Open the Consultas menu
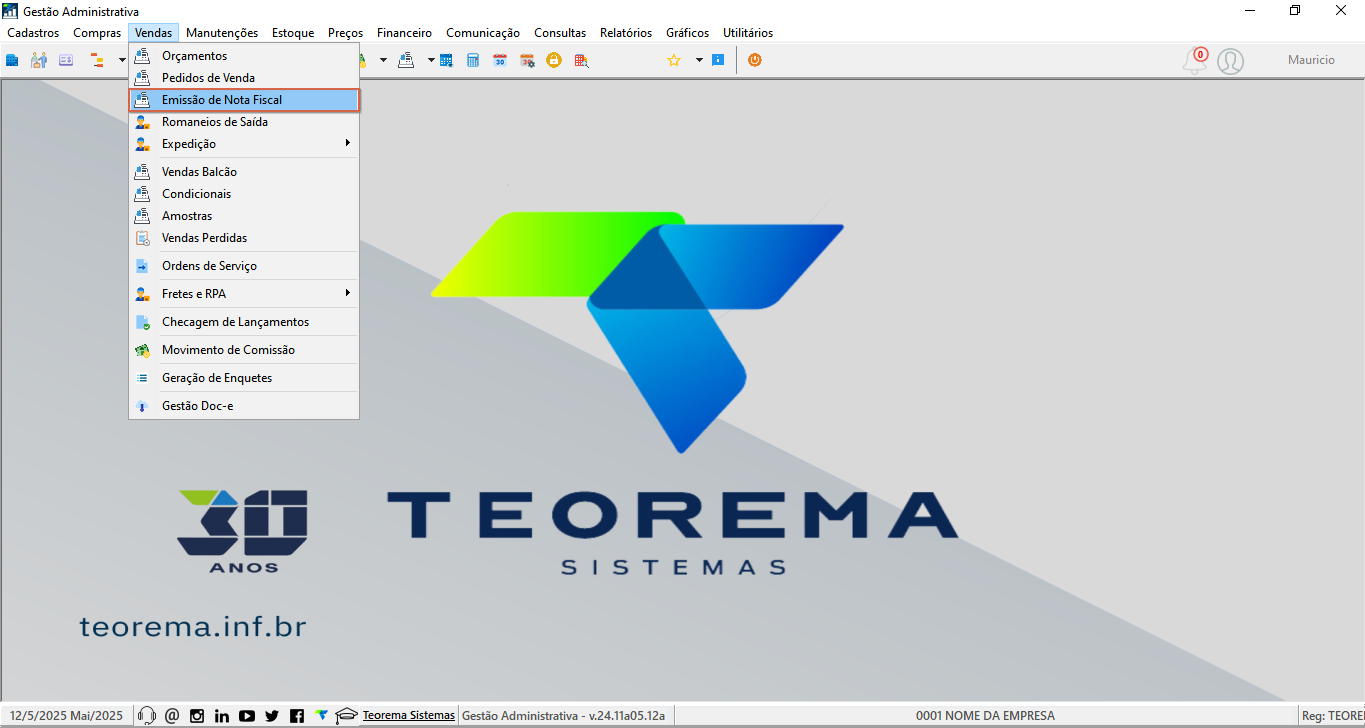Image resolution: width=1365 pixels, height=728 pixels. pos(560,33)
